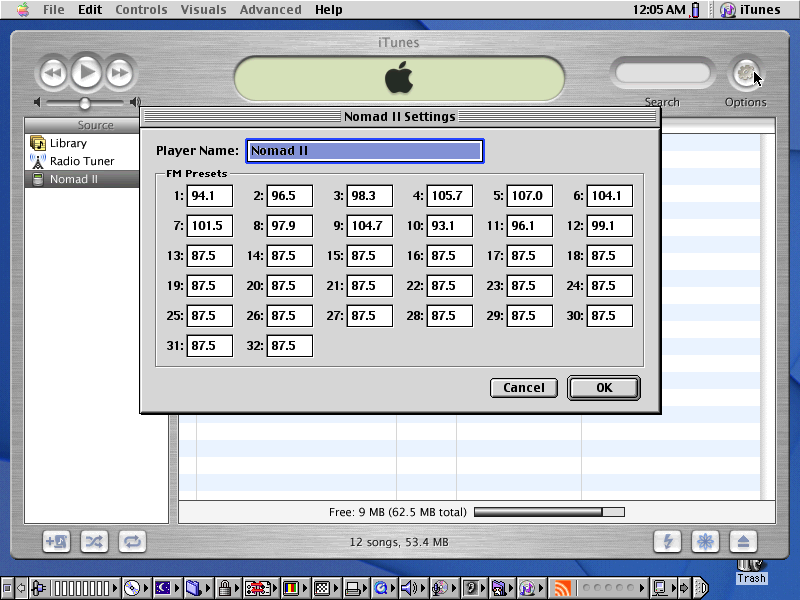Viewport: 800px width, 600px height.
Task: Click the FM preset 13 field
Action: (x=210, y=256)
